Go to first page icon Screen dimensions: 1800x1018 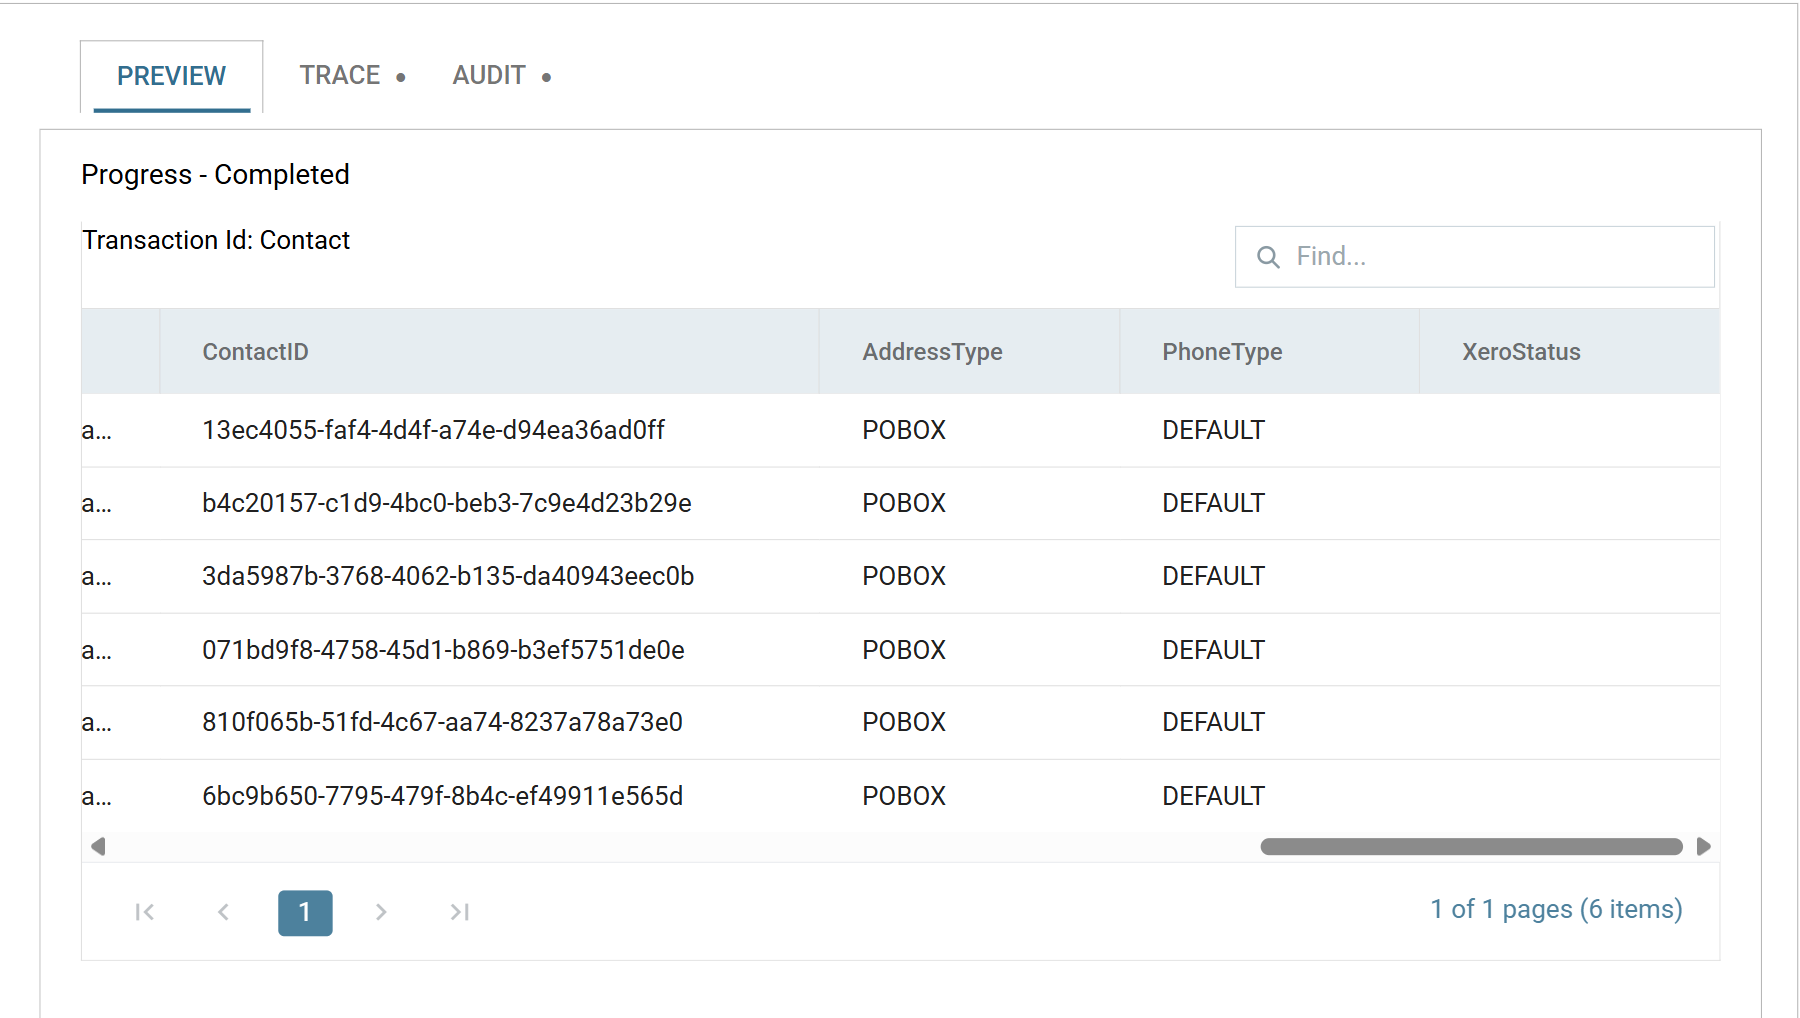(145, 912)
